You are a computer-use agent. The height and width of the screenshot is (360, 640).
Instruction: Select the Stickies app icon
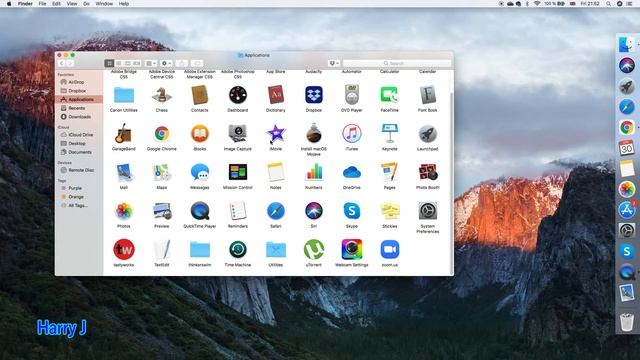tap(389, 211)
